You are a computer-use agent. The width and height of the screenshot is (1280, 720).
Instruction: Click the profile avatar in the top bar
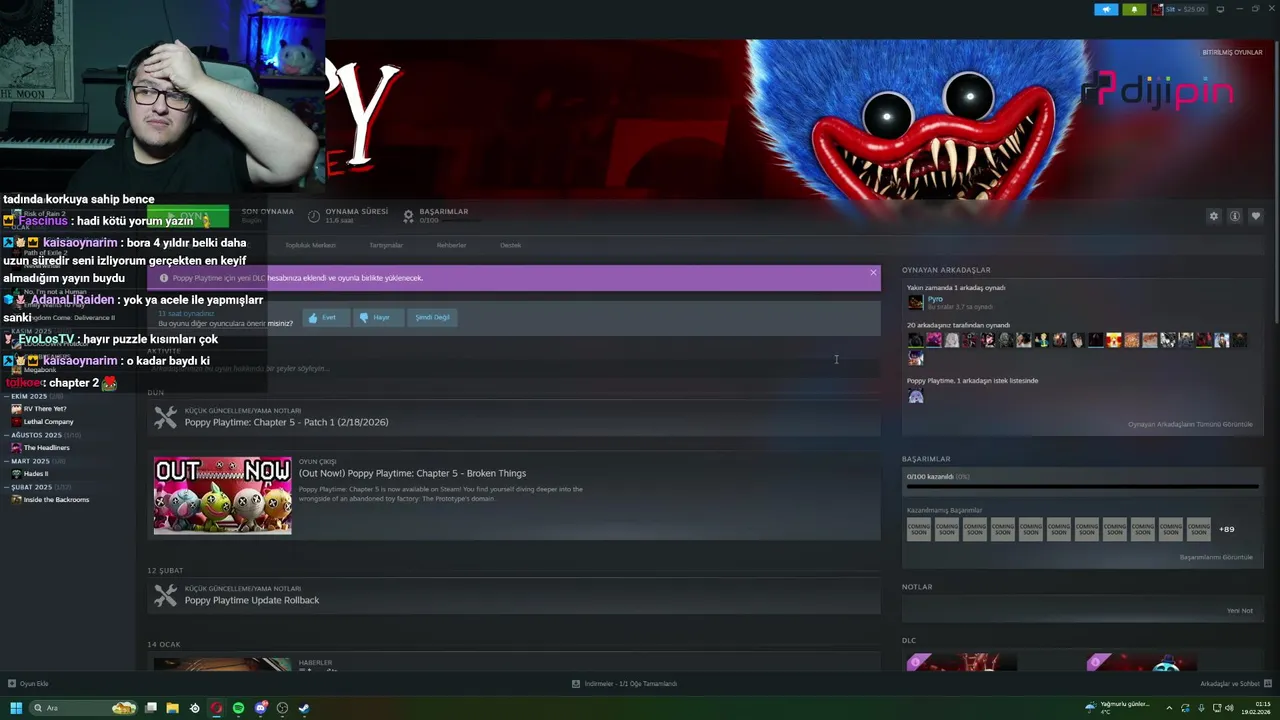(1157, 9)
